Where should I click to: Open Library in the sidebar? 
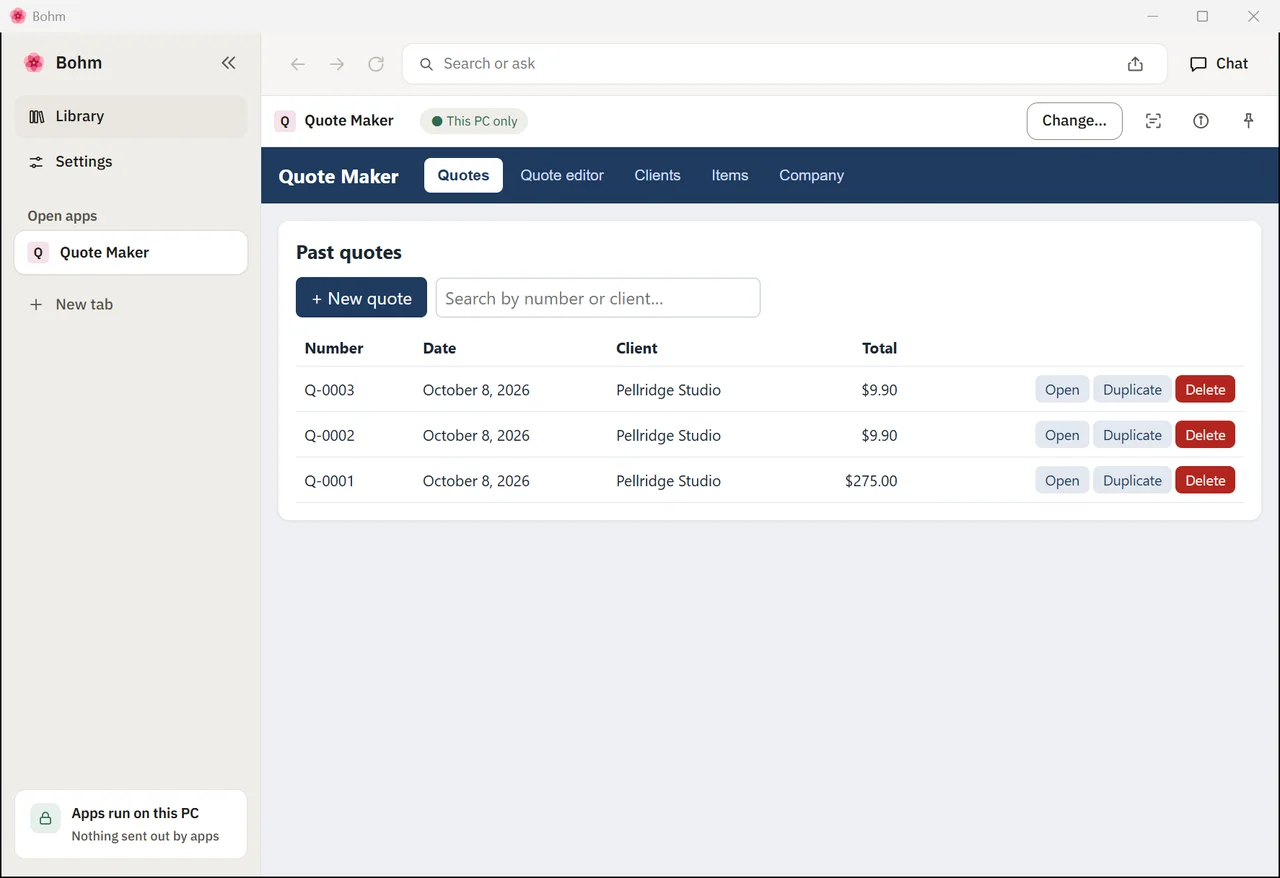[x=131, y=116]
